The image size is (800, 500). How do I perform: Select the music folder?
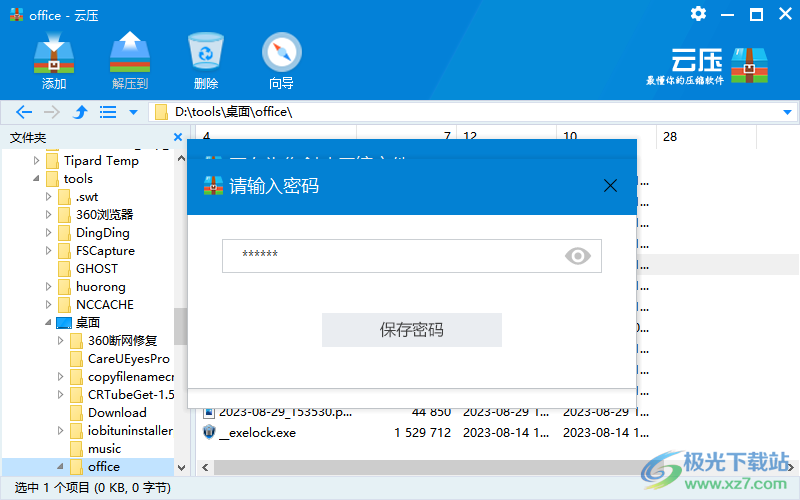click(x=104, y=448)
